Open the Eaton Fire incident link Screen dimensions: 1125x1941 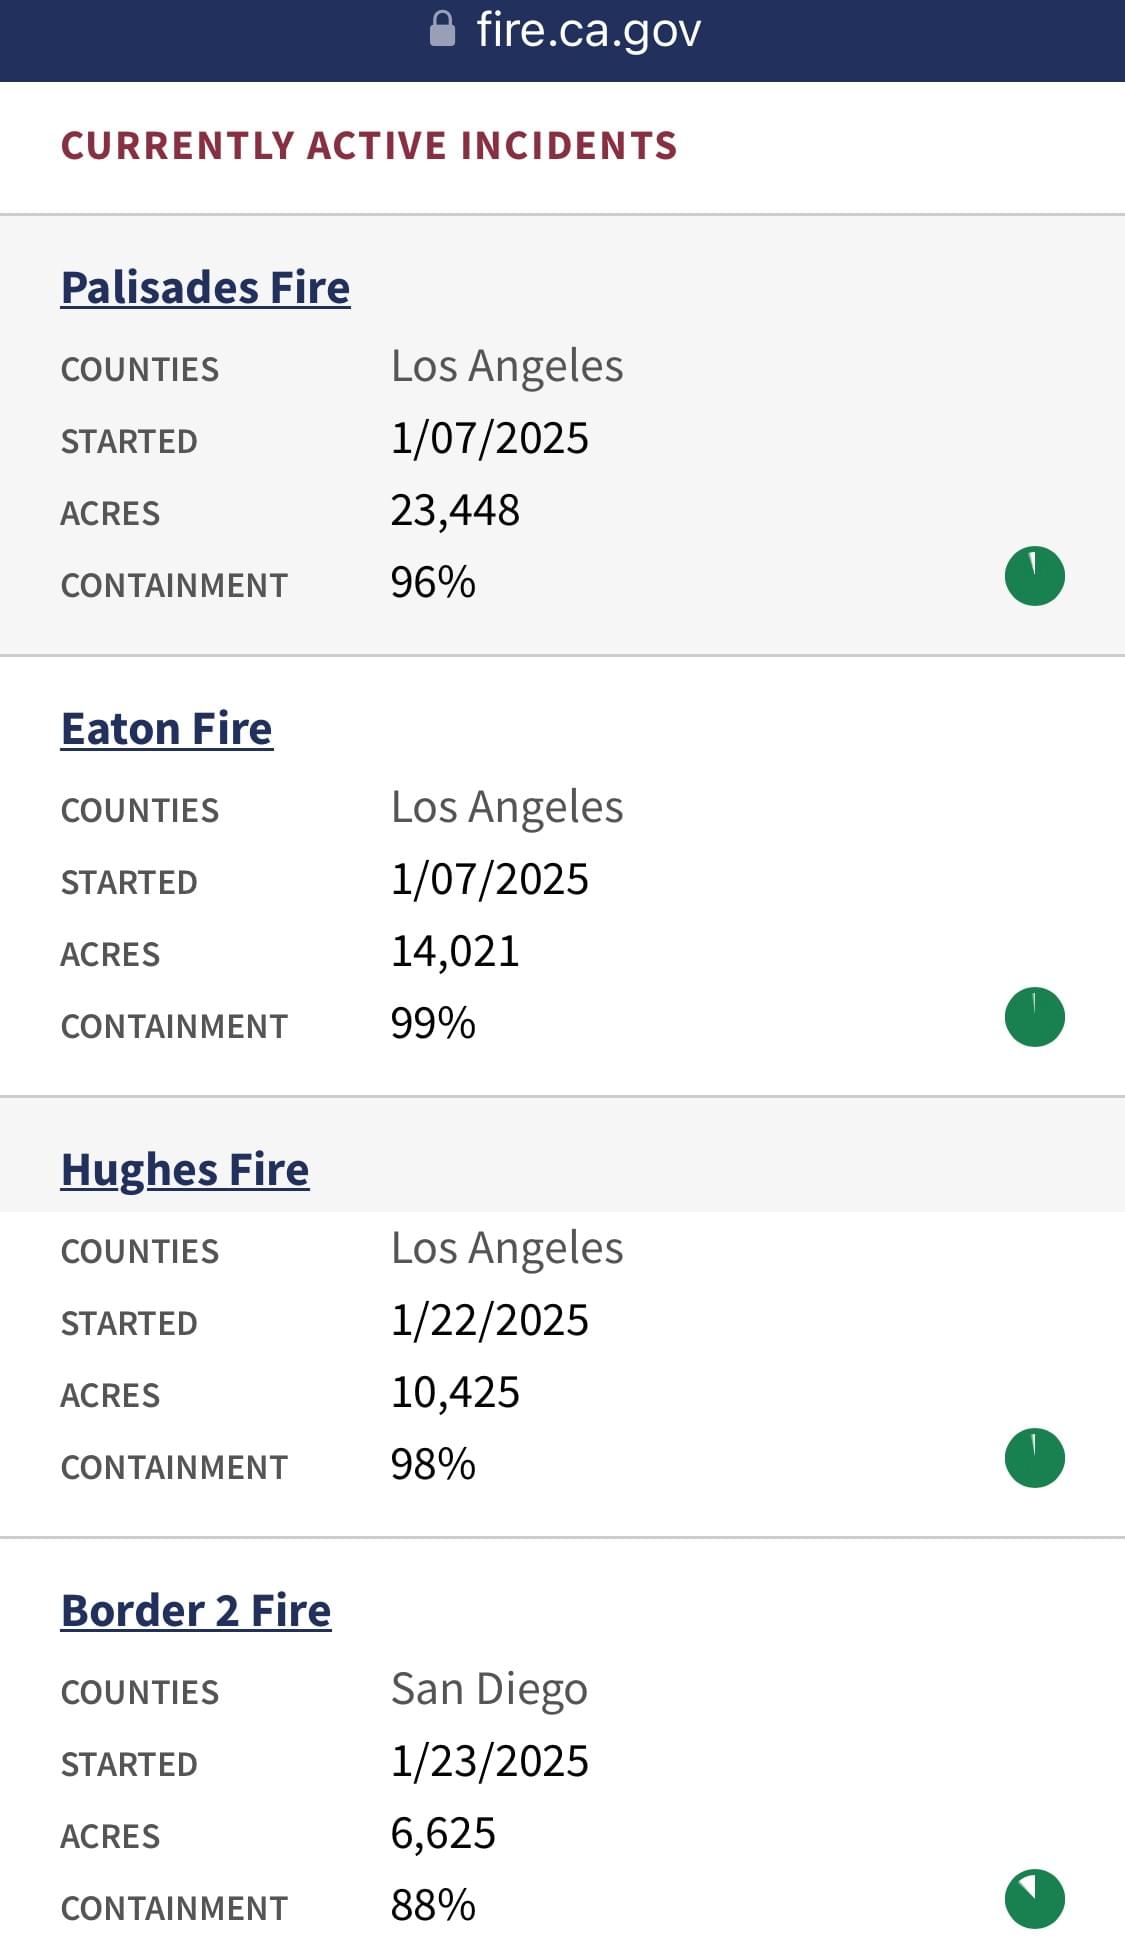tap(167, 729)
